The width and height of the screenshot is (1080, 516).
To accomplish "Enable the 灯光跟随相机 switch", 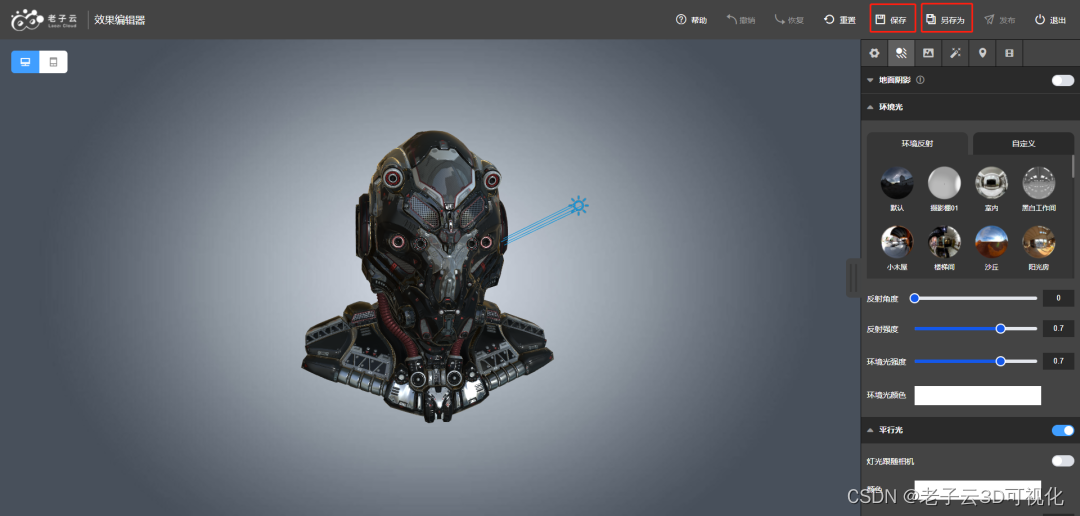I will [1062, 461].
